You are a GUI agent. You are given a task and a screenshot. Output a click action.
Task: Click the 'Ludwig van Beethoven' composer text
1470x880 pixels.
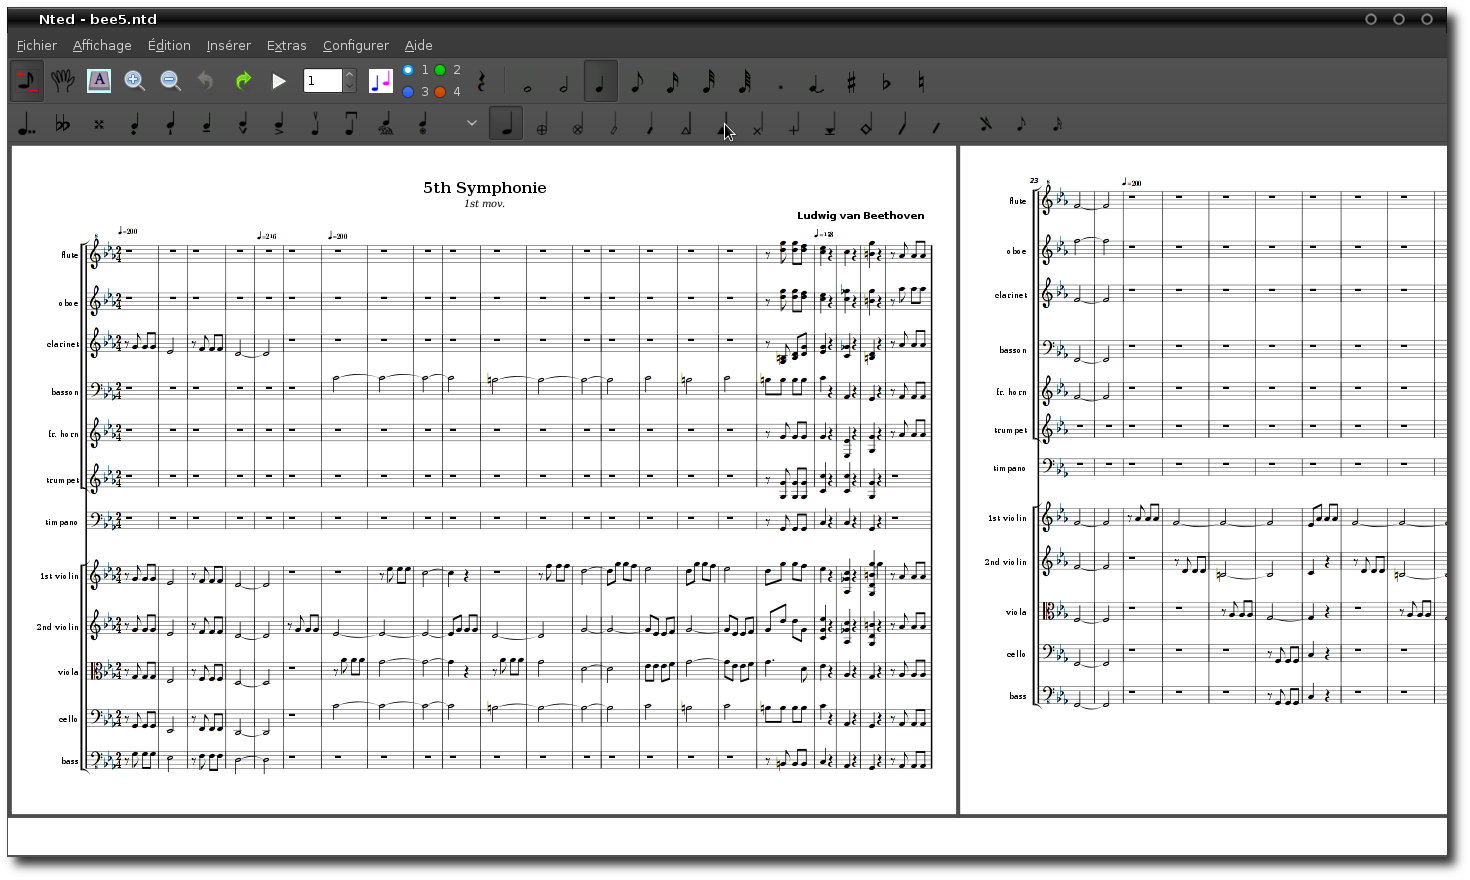(861, 215)
